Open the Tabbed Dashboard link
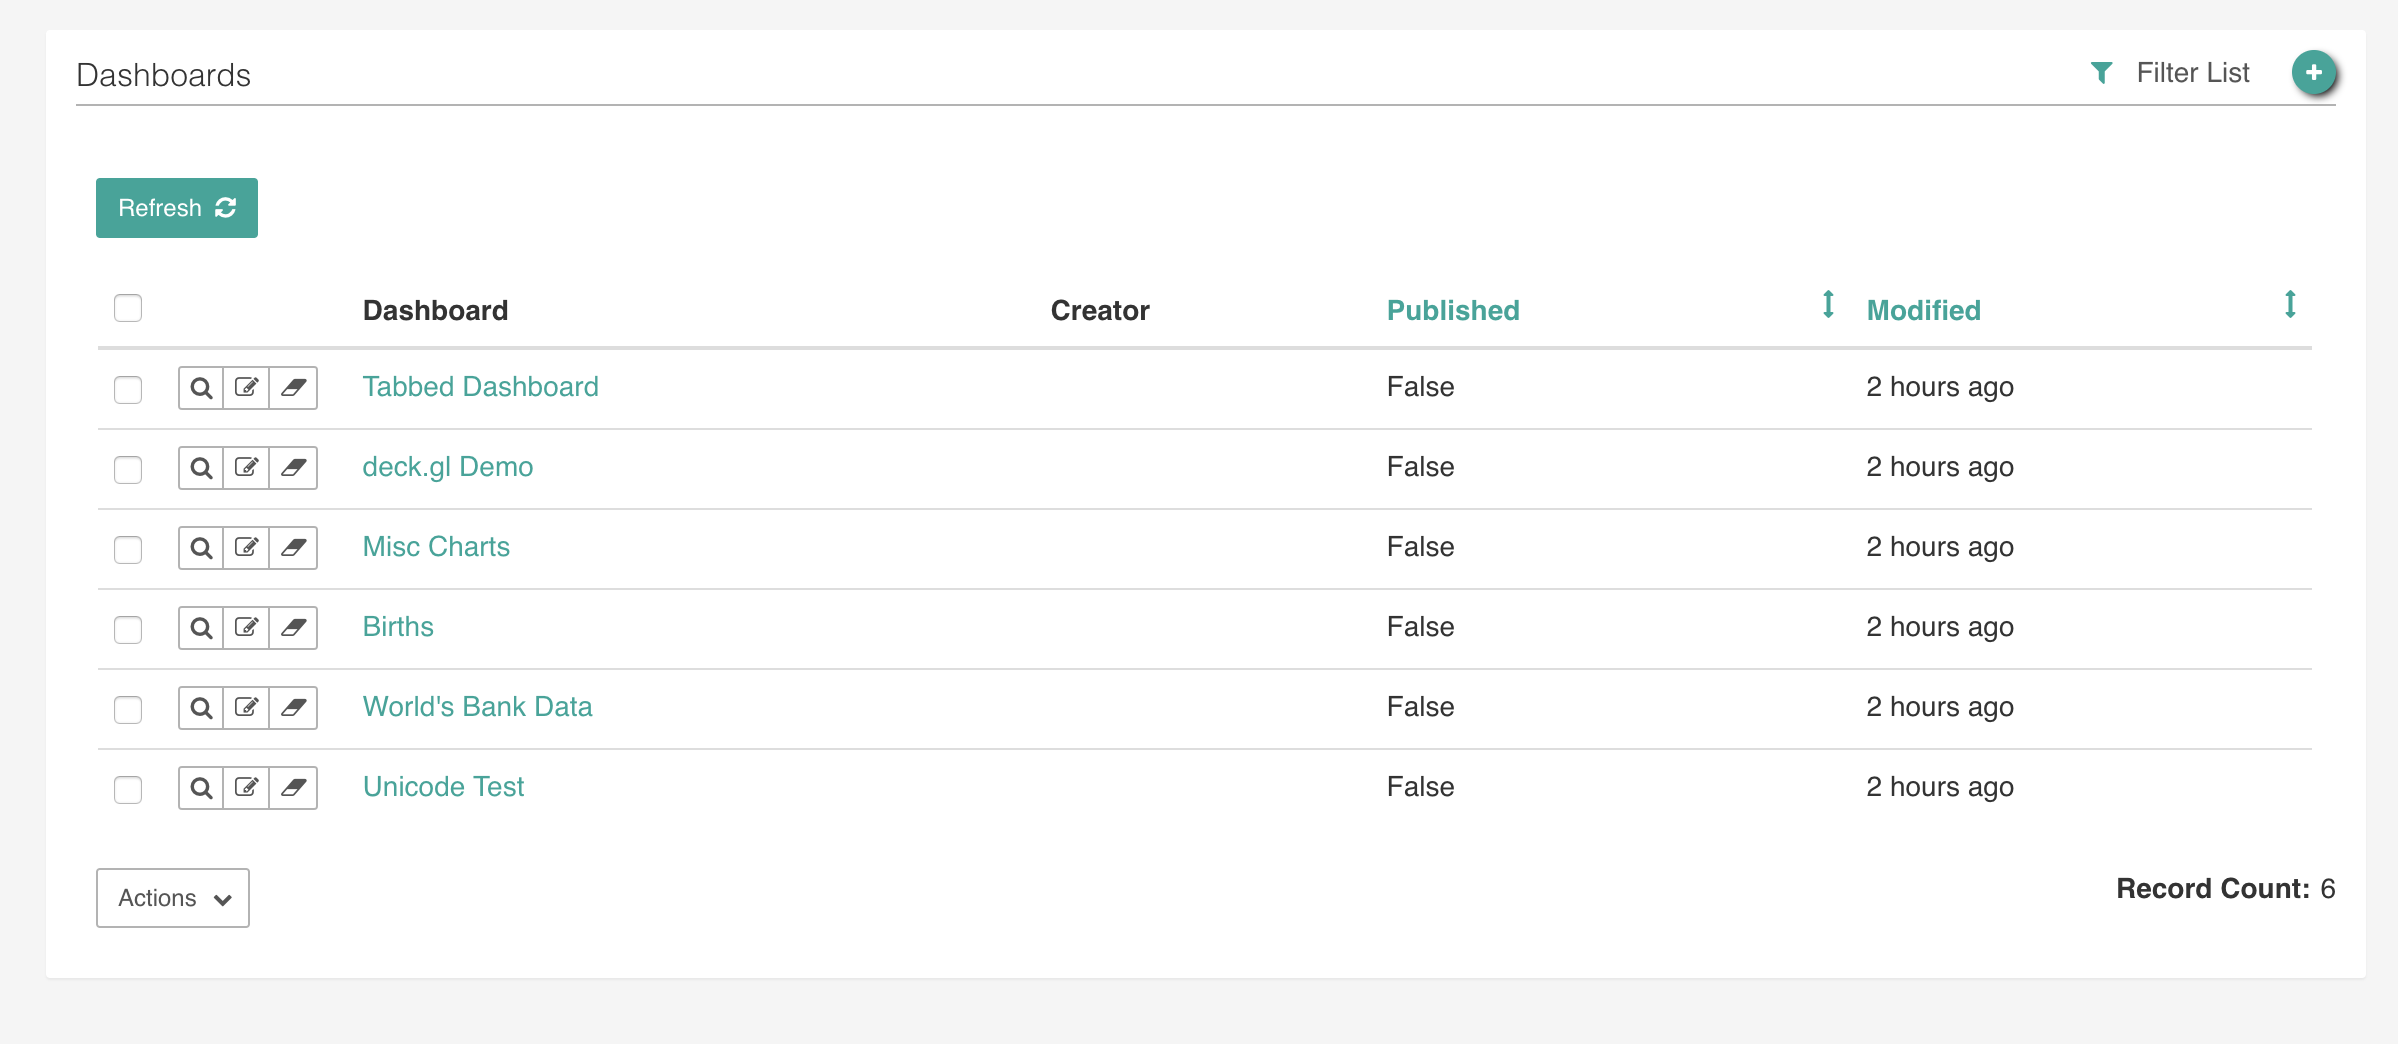 click(480, 387)
